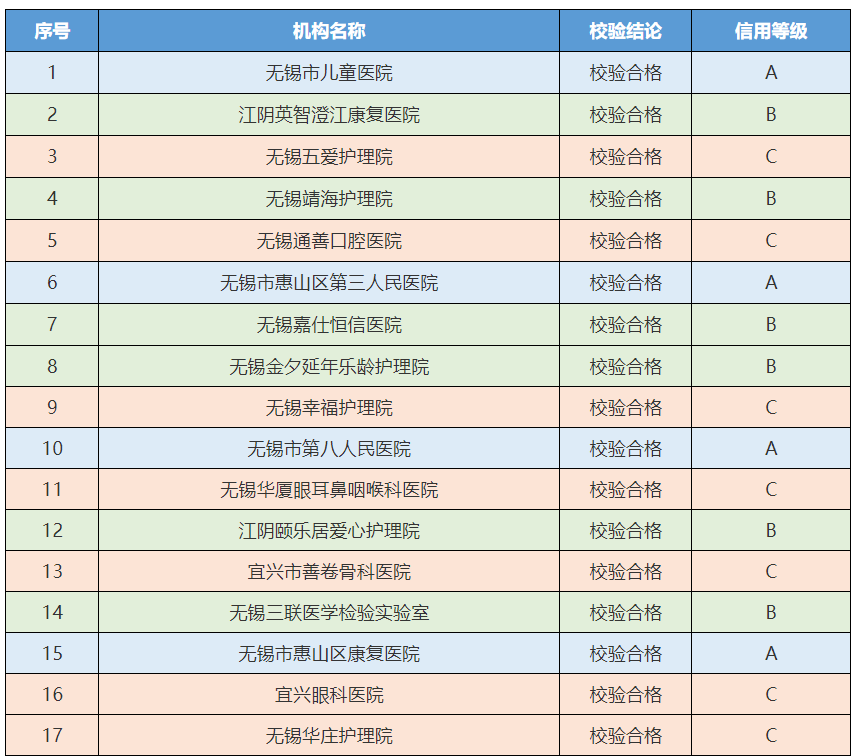Click serial number 14 cell
The width and height of the screenshot is (854, 756).
(52, 612)
